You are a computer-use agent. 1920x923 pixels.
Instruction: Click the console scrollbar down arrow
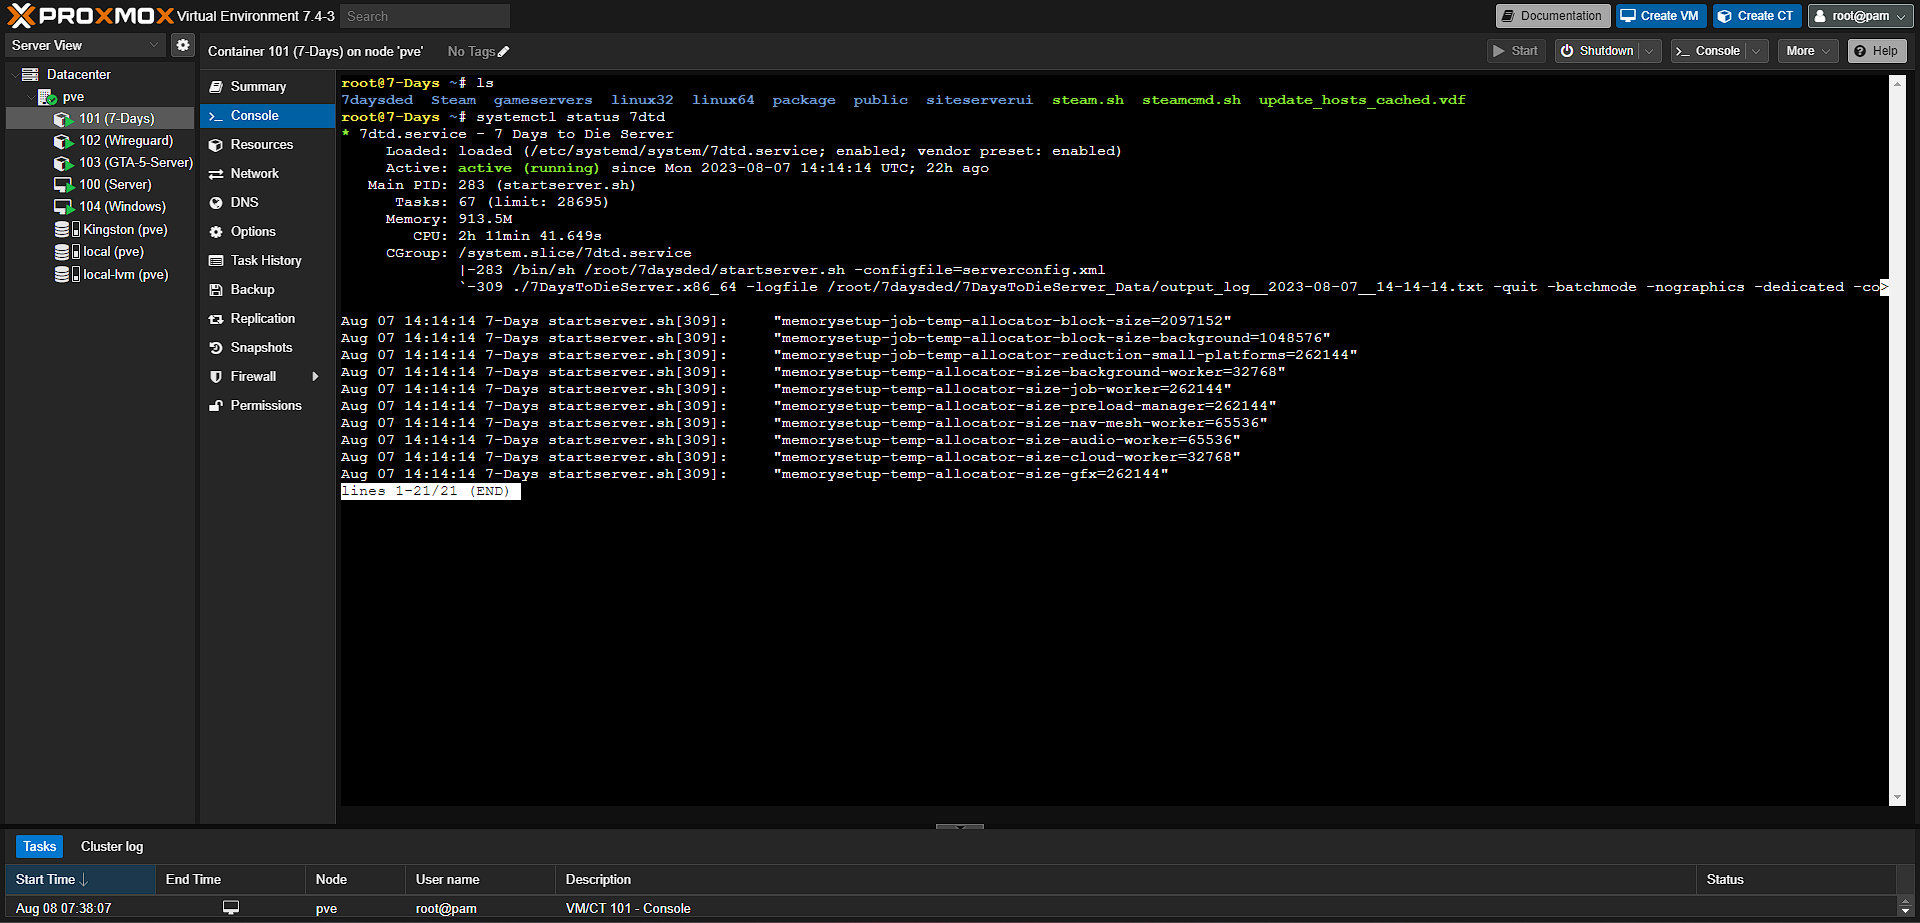pyautogui.click(x=1897, y=798)
